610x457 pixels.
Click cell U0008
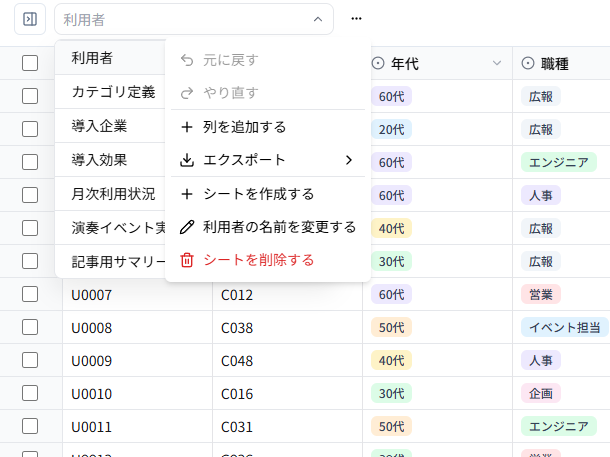[137, 327]
